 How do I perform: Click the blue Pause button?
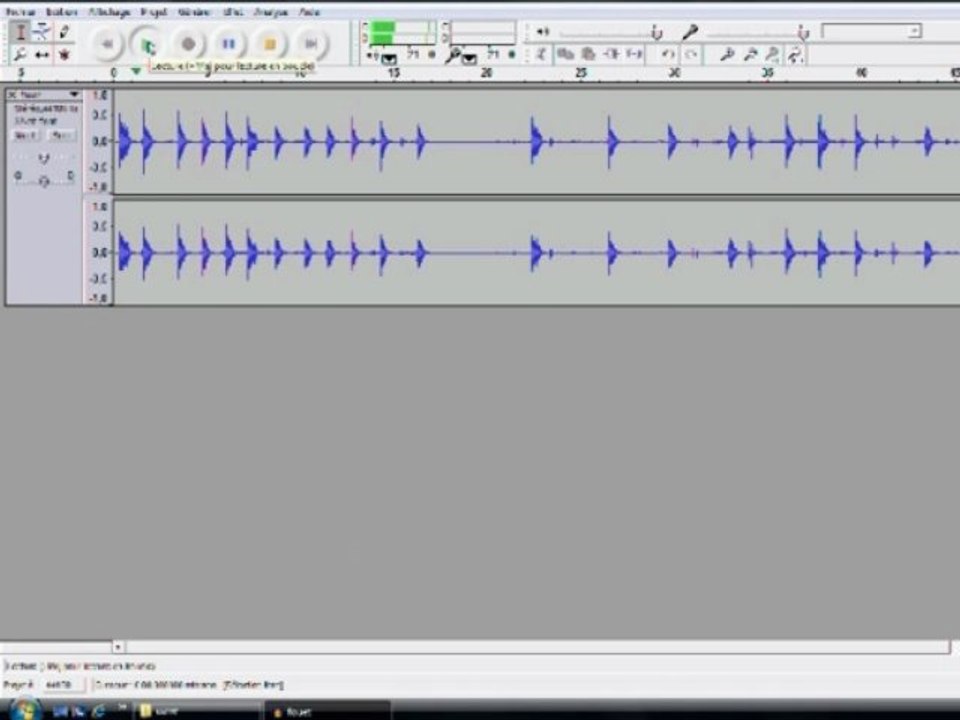point(228,43)
